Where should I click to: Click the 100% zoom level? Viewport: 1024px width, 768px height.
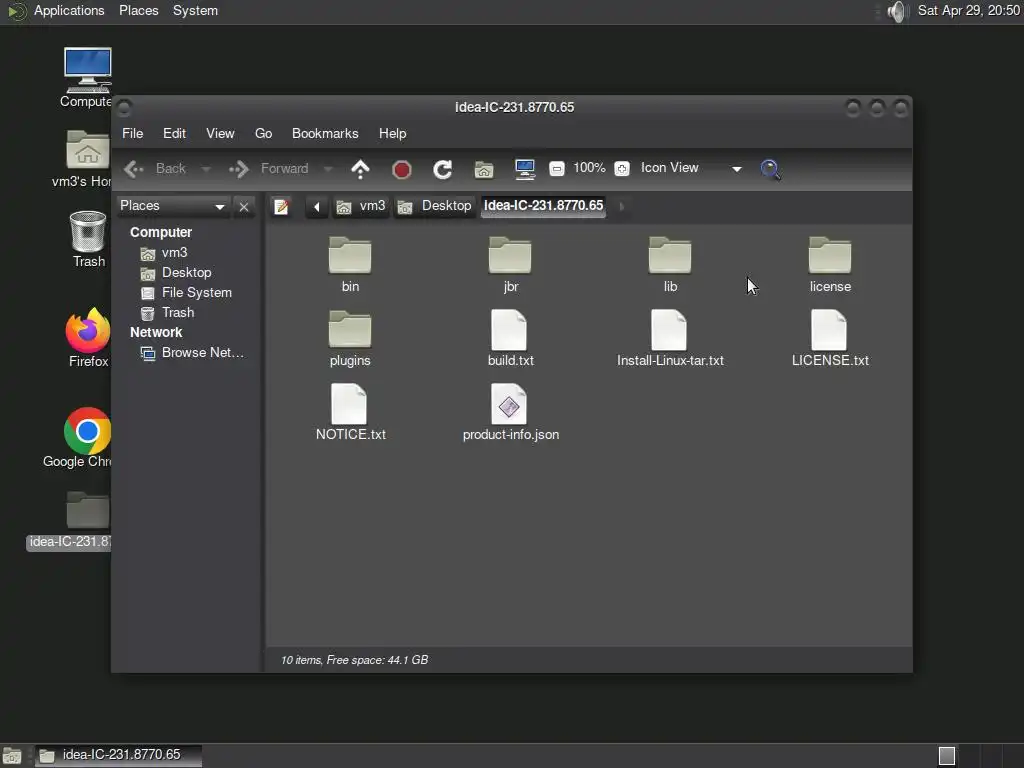(x=589, y=168)
